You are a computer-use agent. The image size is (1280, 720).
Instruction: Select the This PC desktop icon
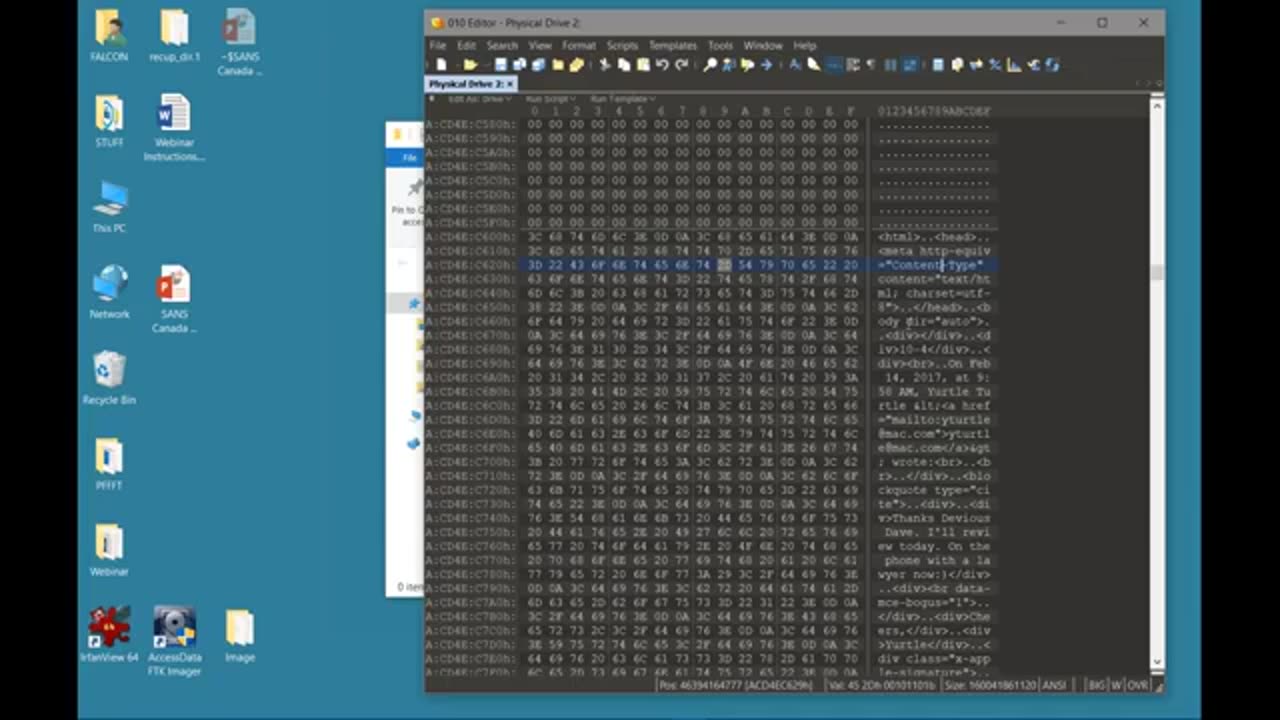coord(109,207)
